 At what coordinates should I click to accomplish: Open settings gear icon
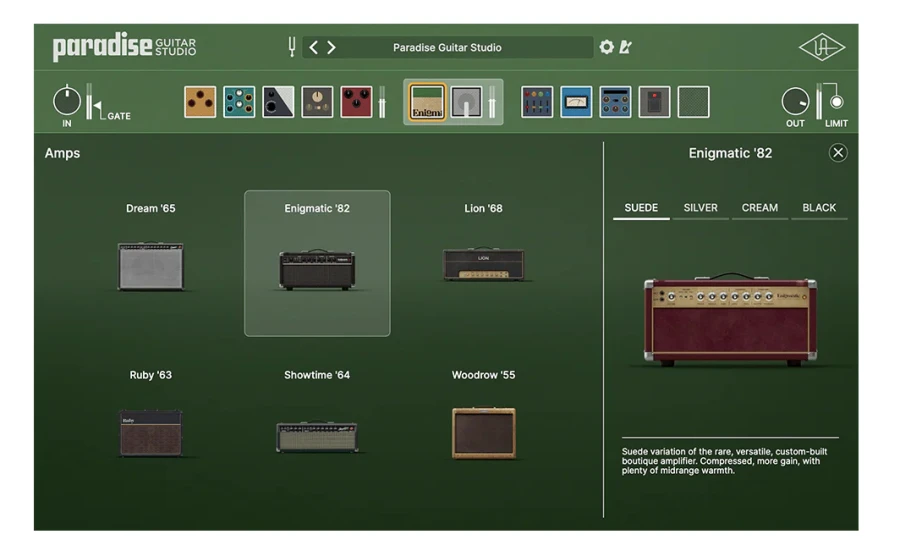pyautogui.click(x=606, y=47)
